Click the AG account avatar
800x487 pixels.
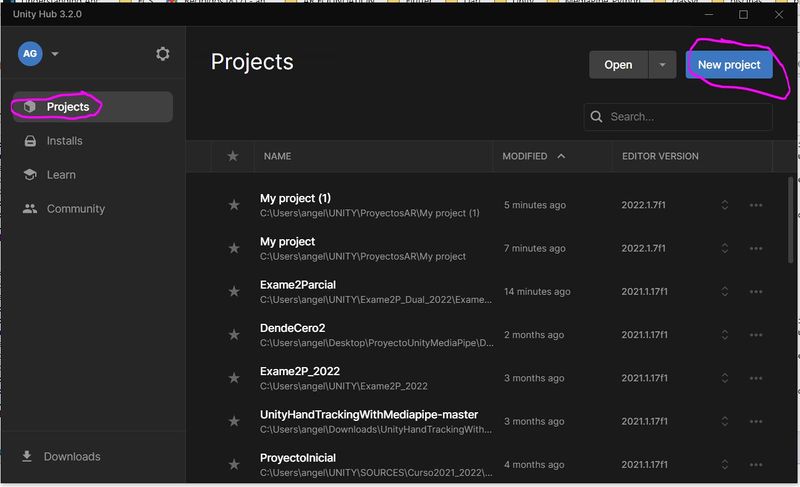click(30, 54)
